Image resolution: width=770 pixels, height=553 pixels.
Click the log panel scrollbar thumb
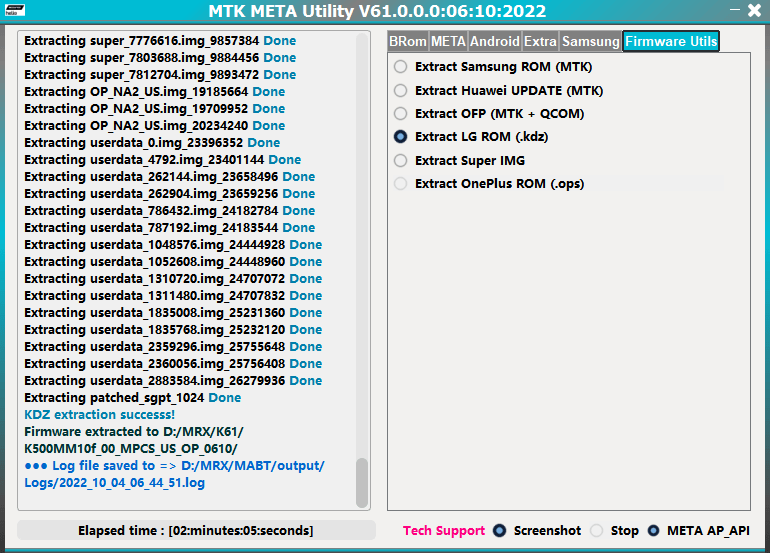pos(362,482)
